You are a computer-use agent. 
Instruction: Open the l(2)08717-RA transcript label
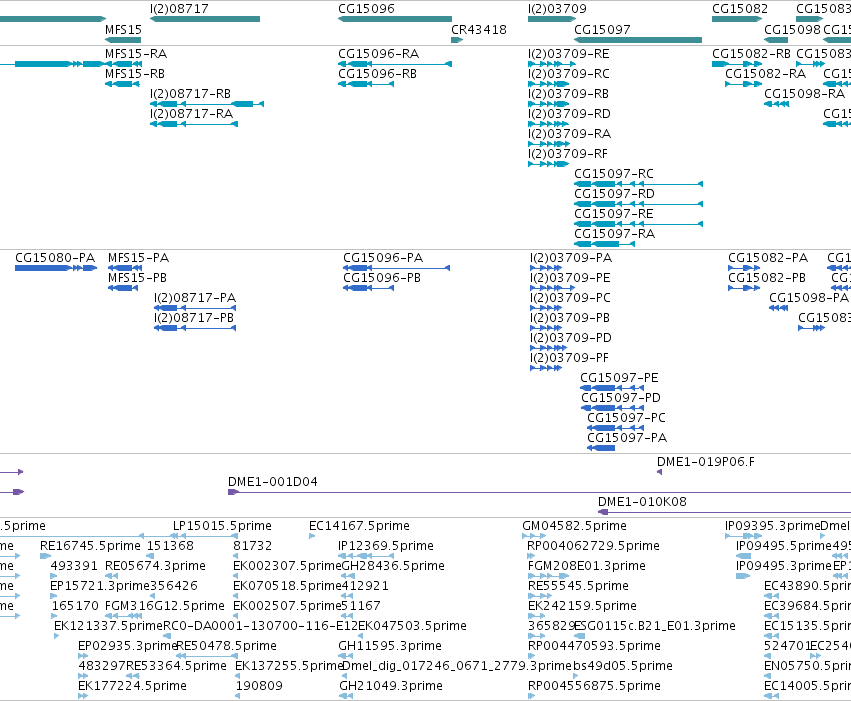[191, 114]
